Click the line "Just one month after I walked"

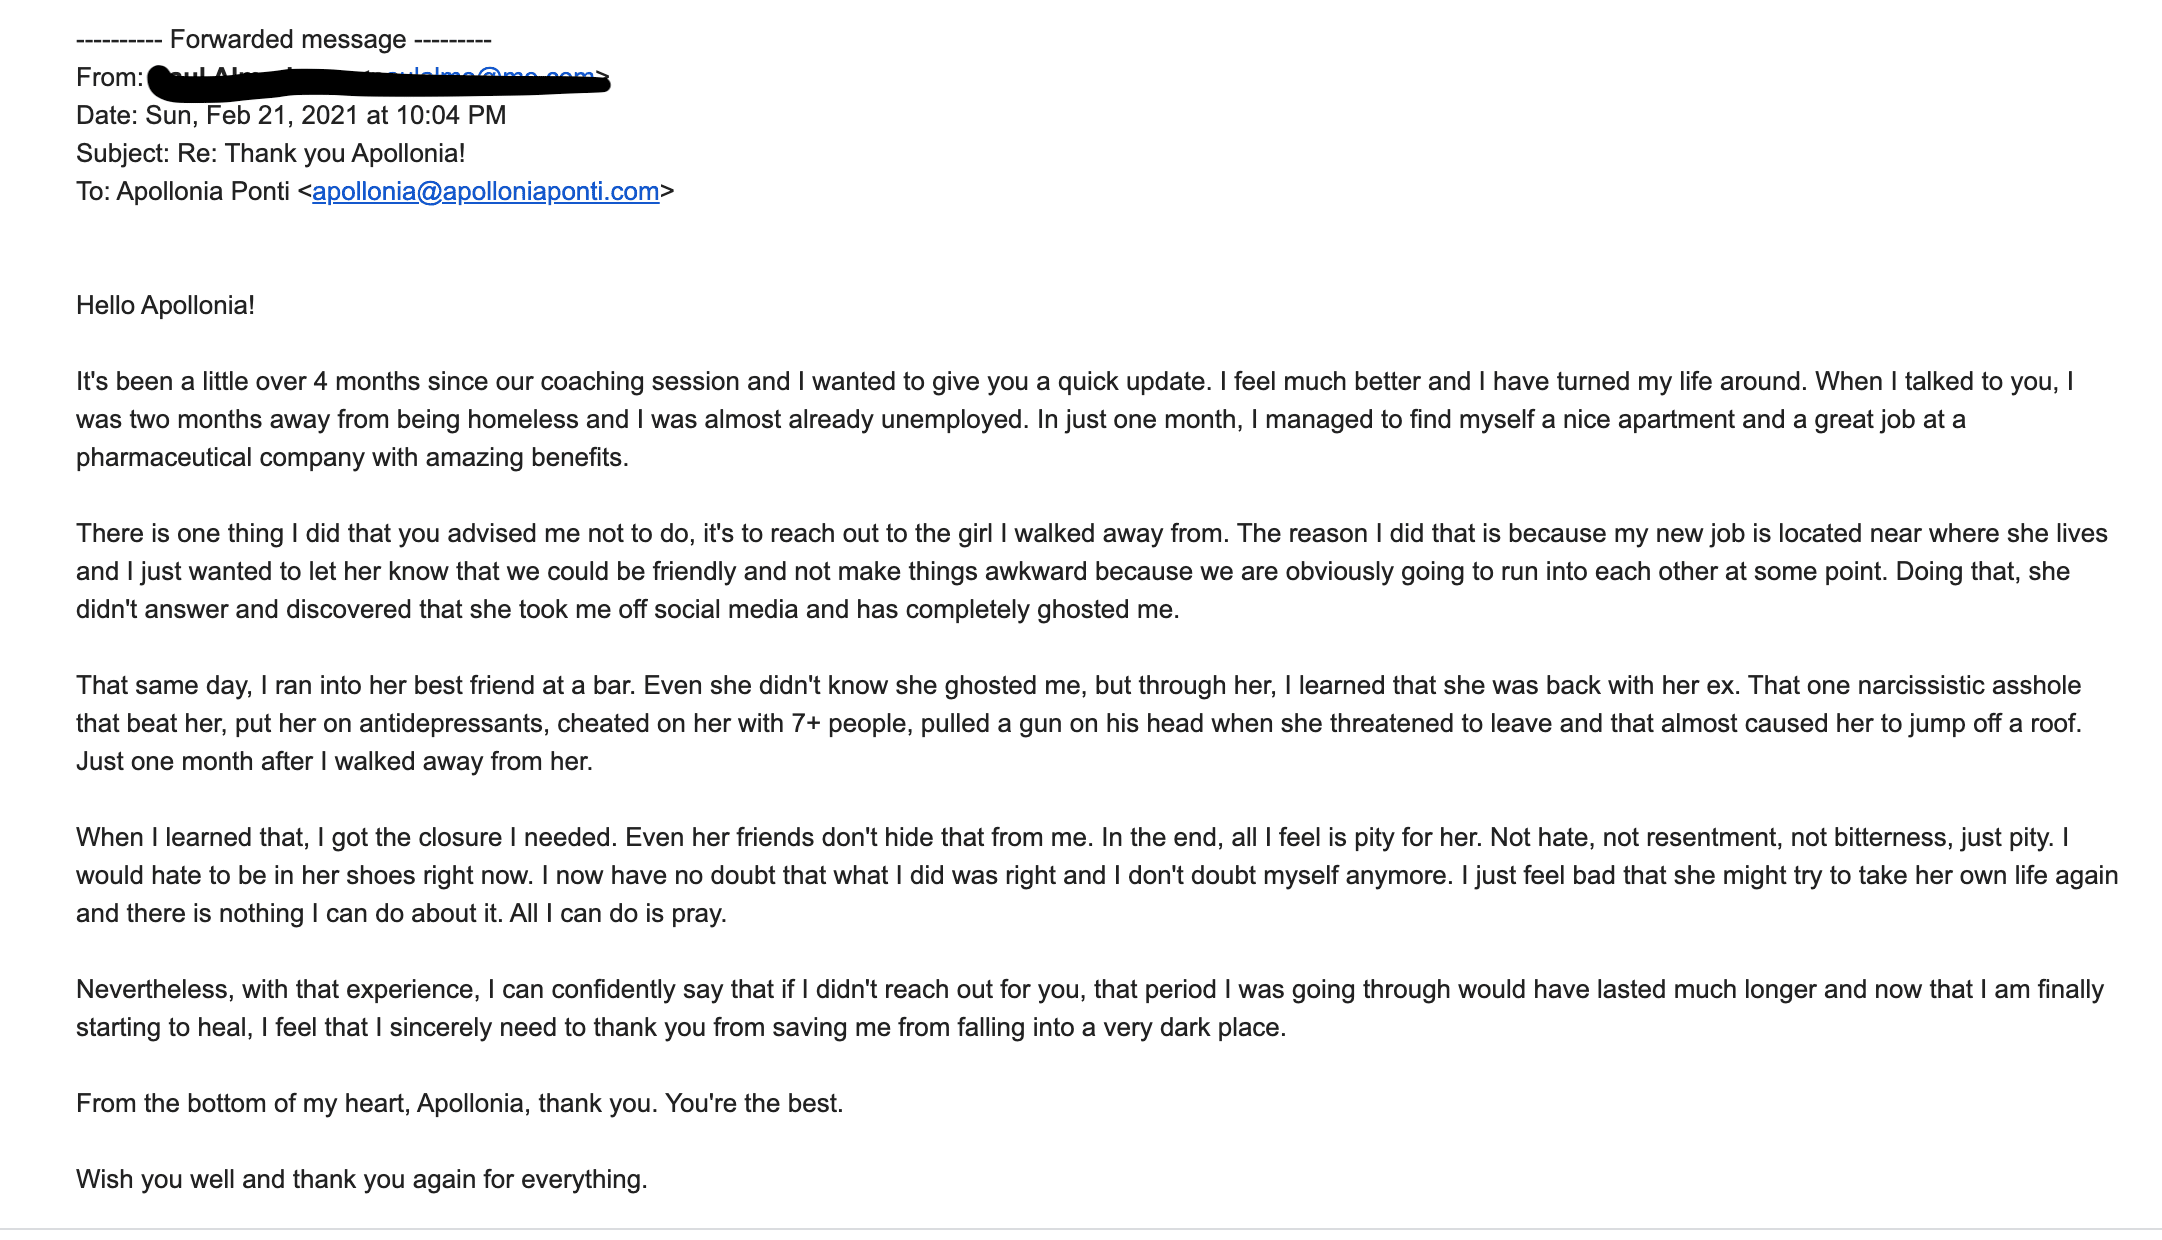tap(334, 761)
